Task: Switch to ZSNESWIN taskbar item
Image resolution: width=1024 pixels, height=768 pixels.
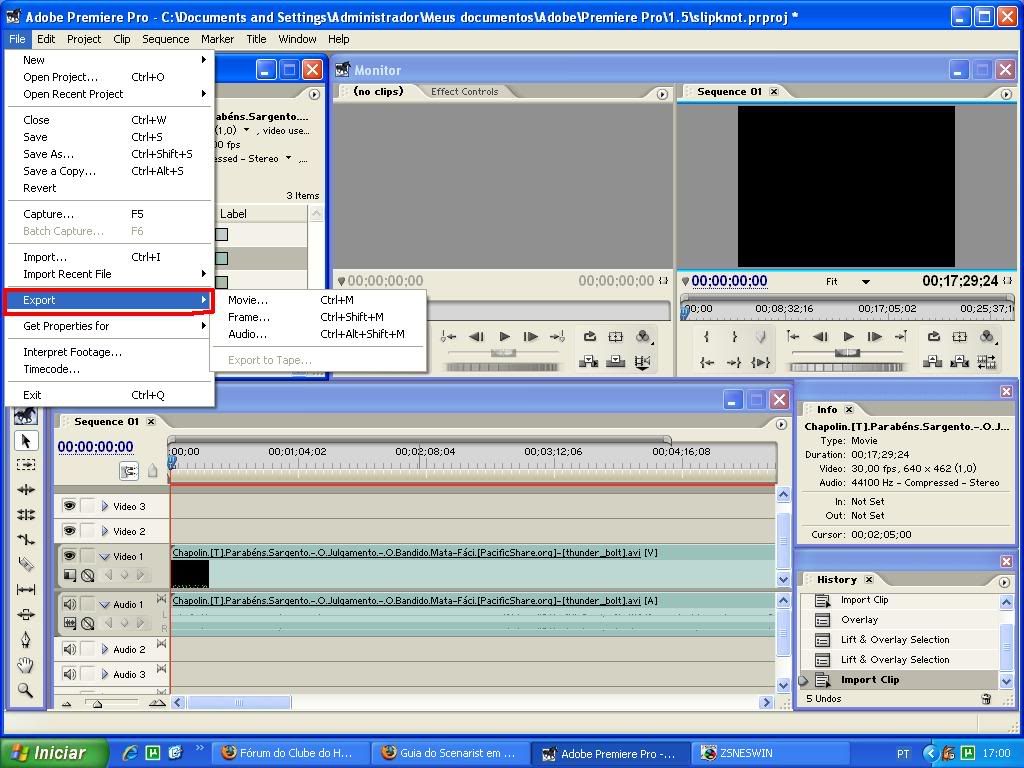Action: tap(773, 753)
